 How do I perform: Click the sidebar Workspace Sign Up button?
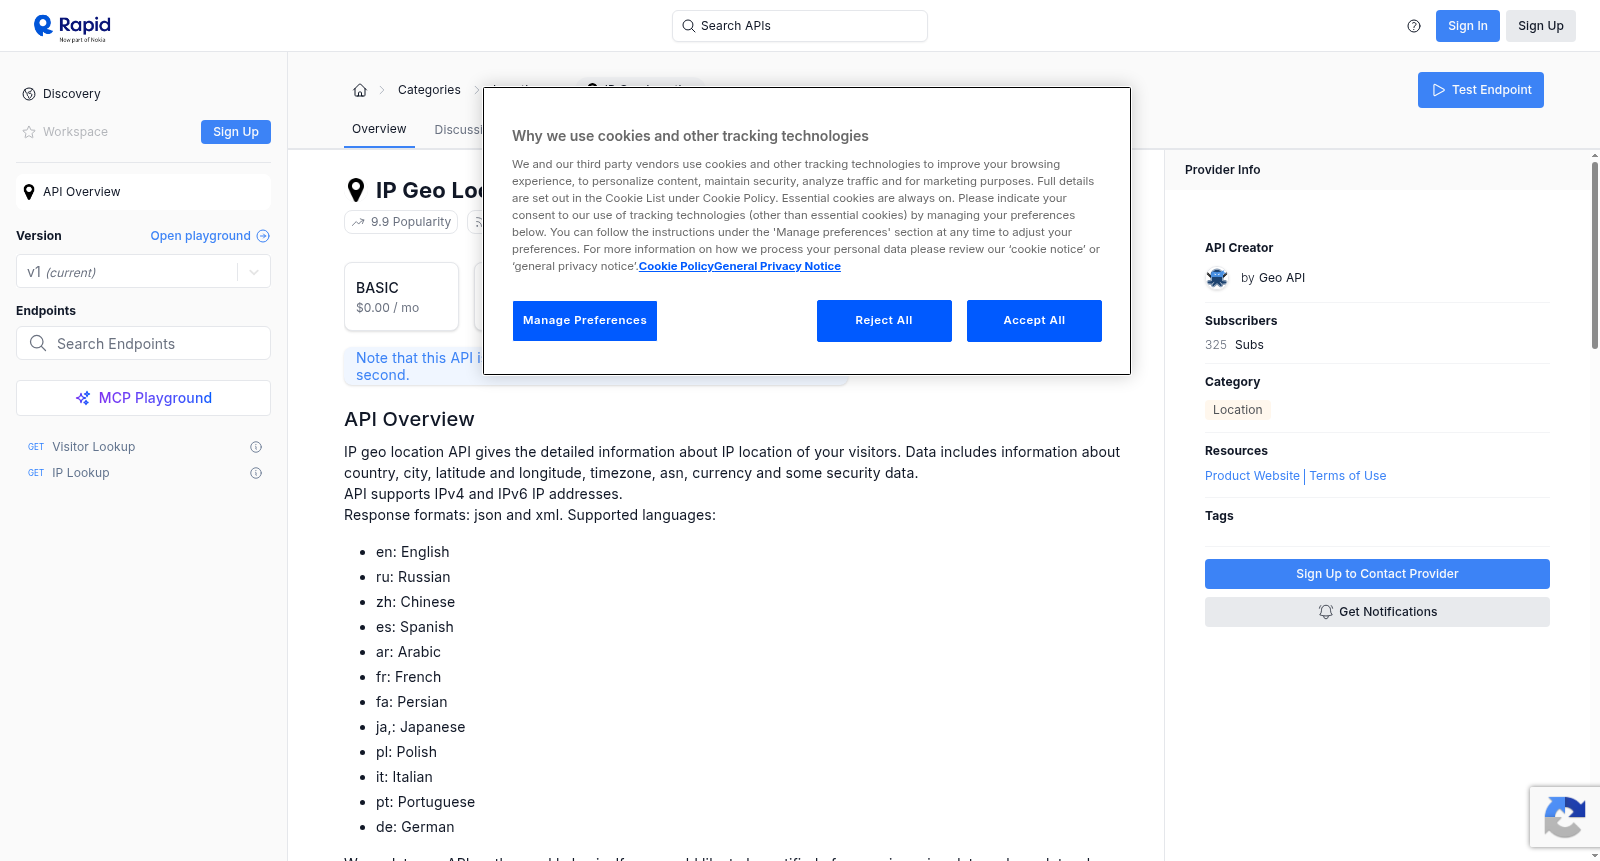click(236, 132)
